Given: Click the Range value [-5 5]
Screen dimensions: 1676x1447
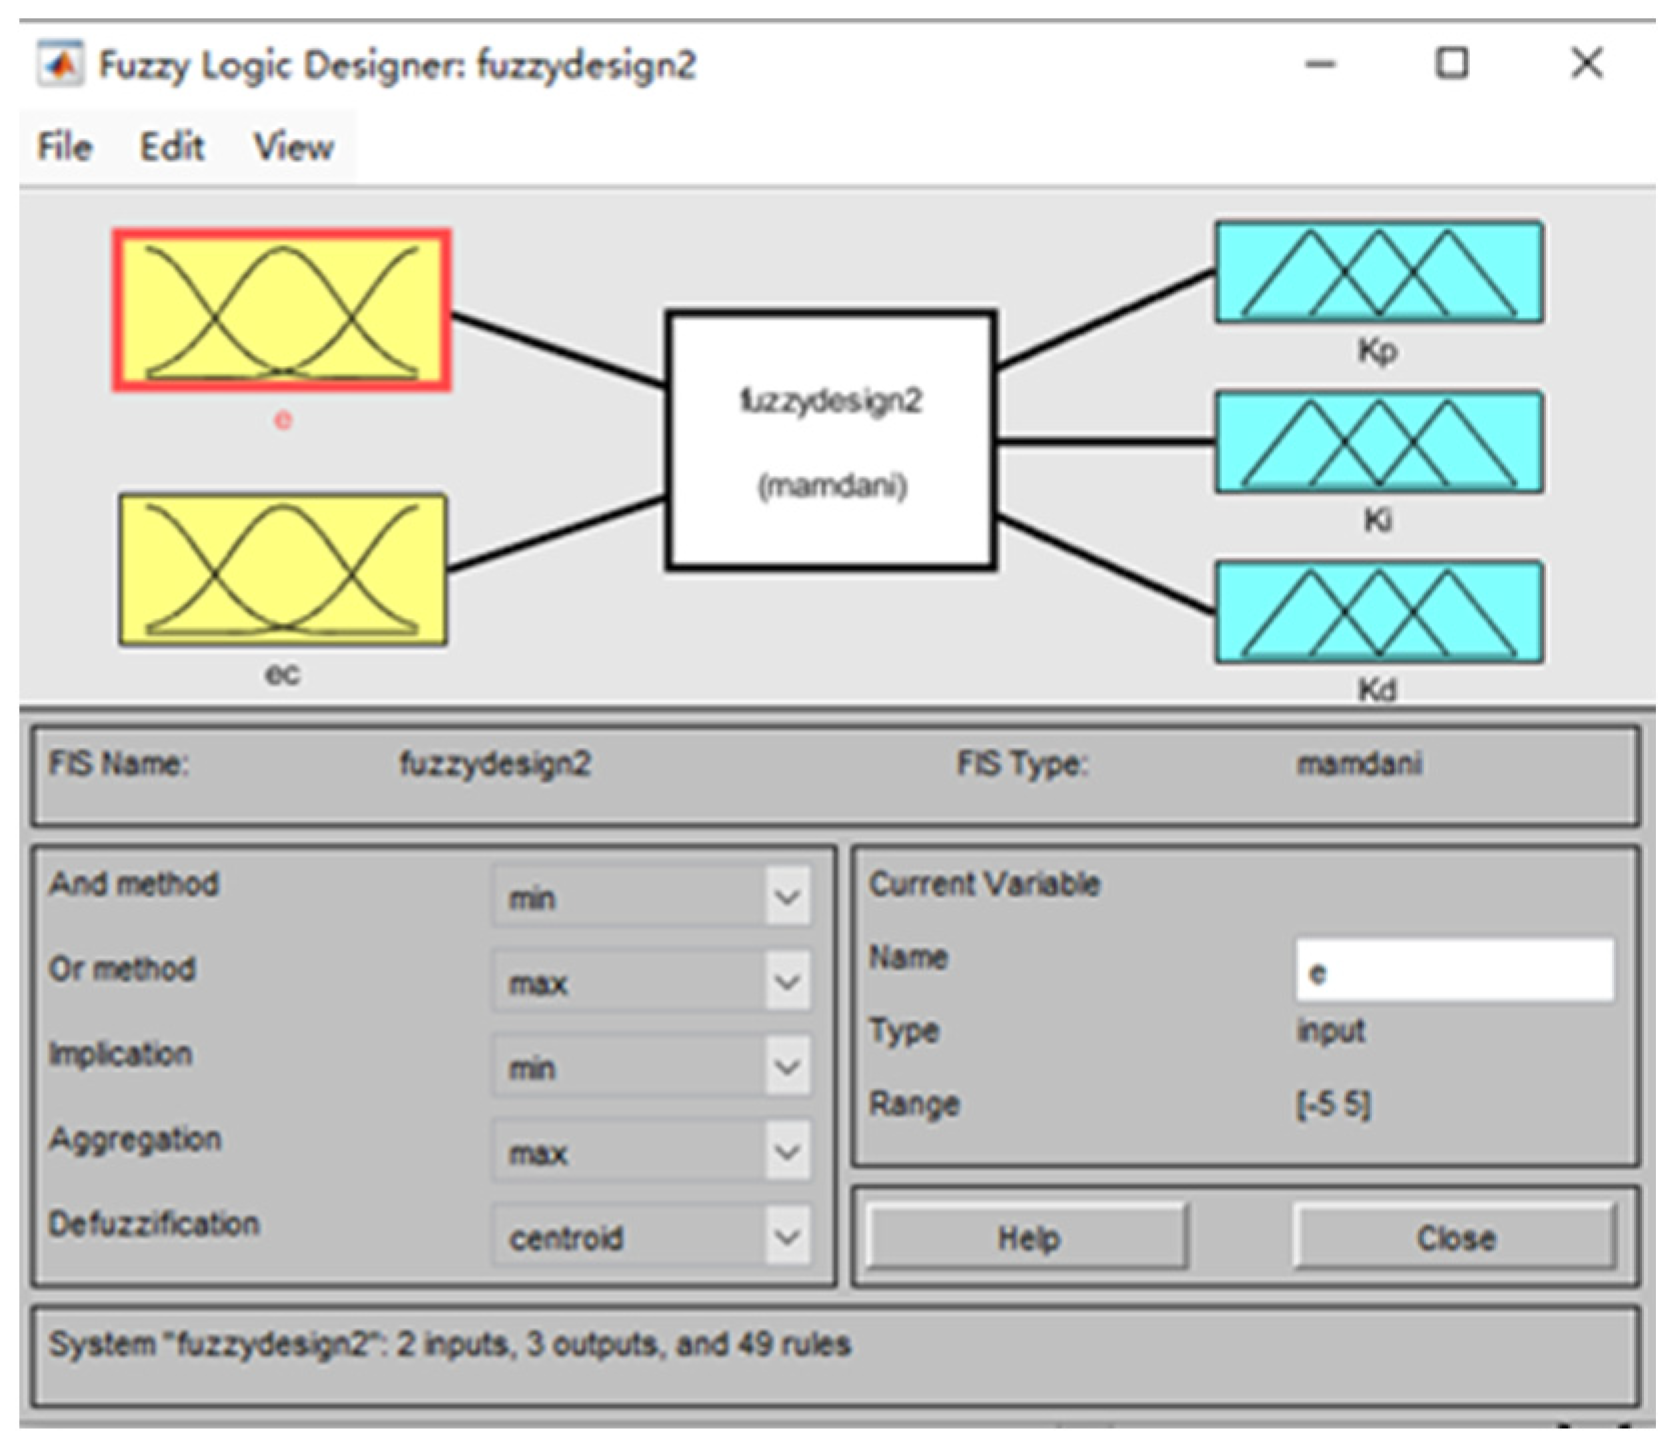Looking at the screenshot, I should (1333, 1104).
